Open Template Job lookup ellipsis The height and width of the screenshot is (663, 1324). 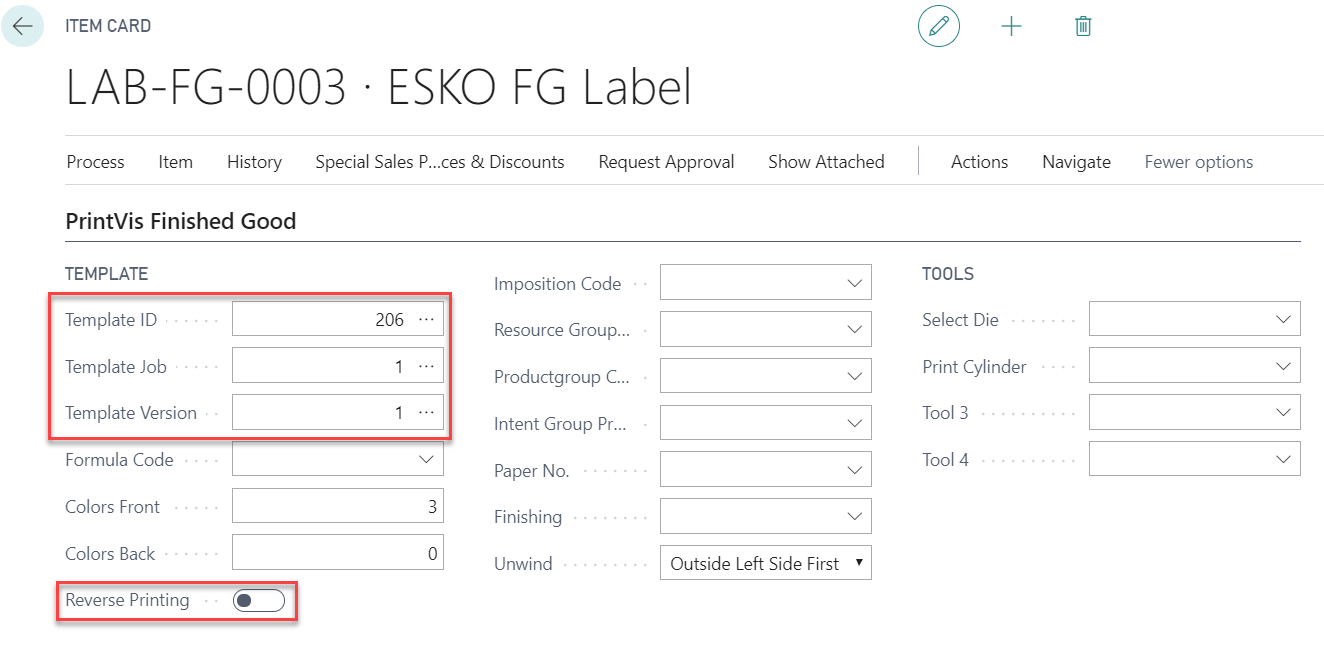(427, 367)
